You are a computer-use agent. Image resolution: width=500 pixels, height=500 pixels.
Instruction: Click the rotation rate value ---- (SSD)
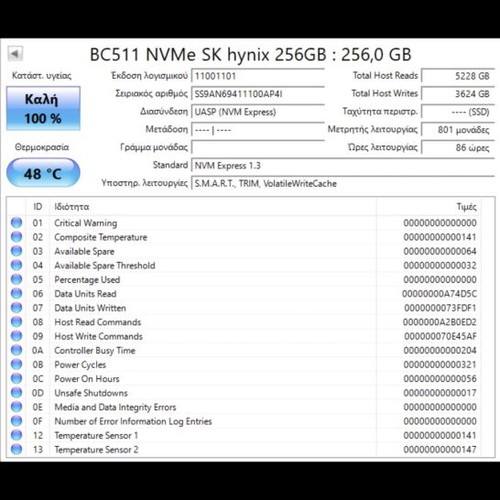click(x=458, y=112)
